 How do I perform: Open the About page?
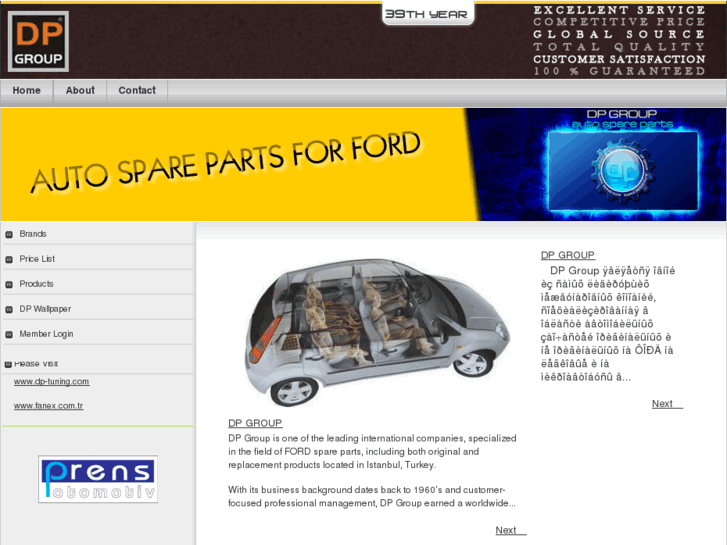pyautogui.click(x=80, y=90)
